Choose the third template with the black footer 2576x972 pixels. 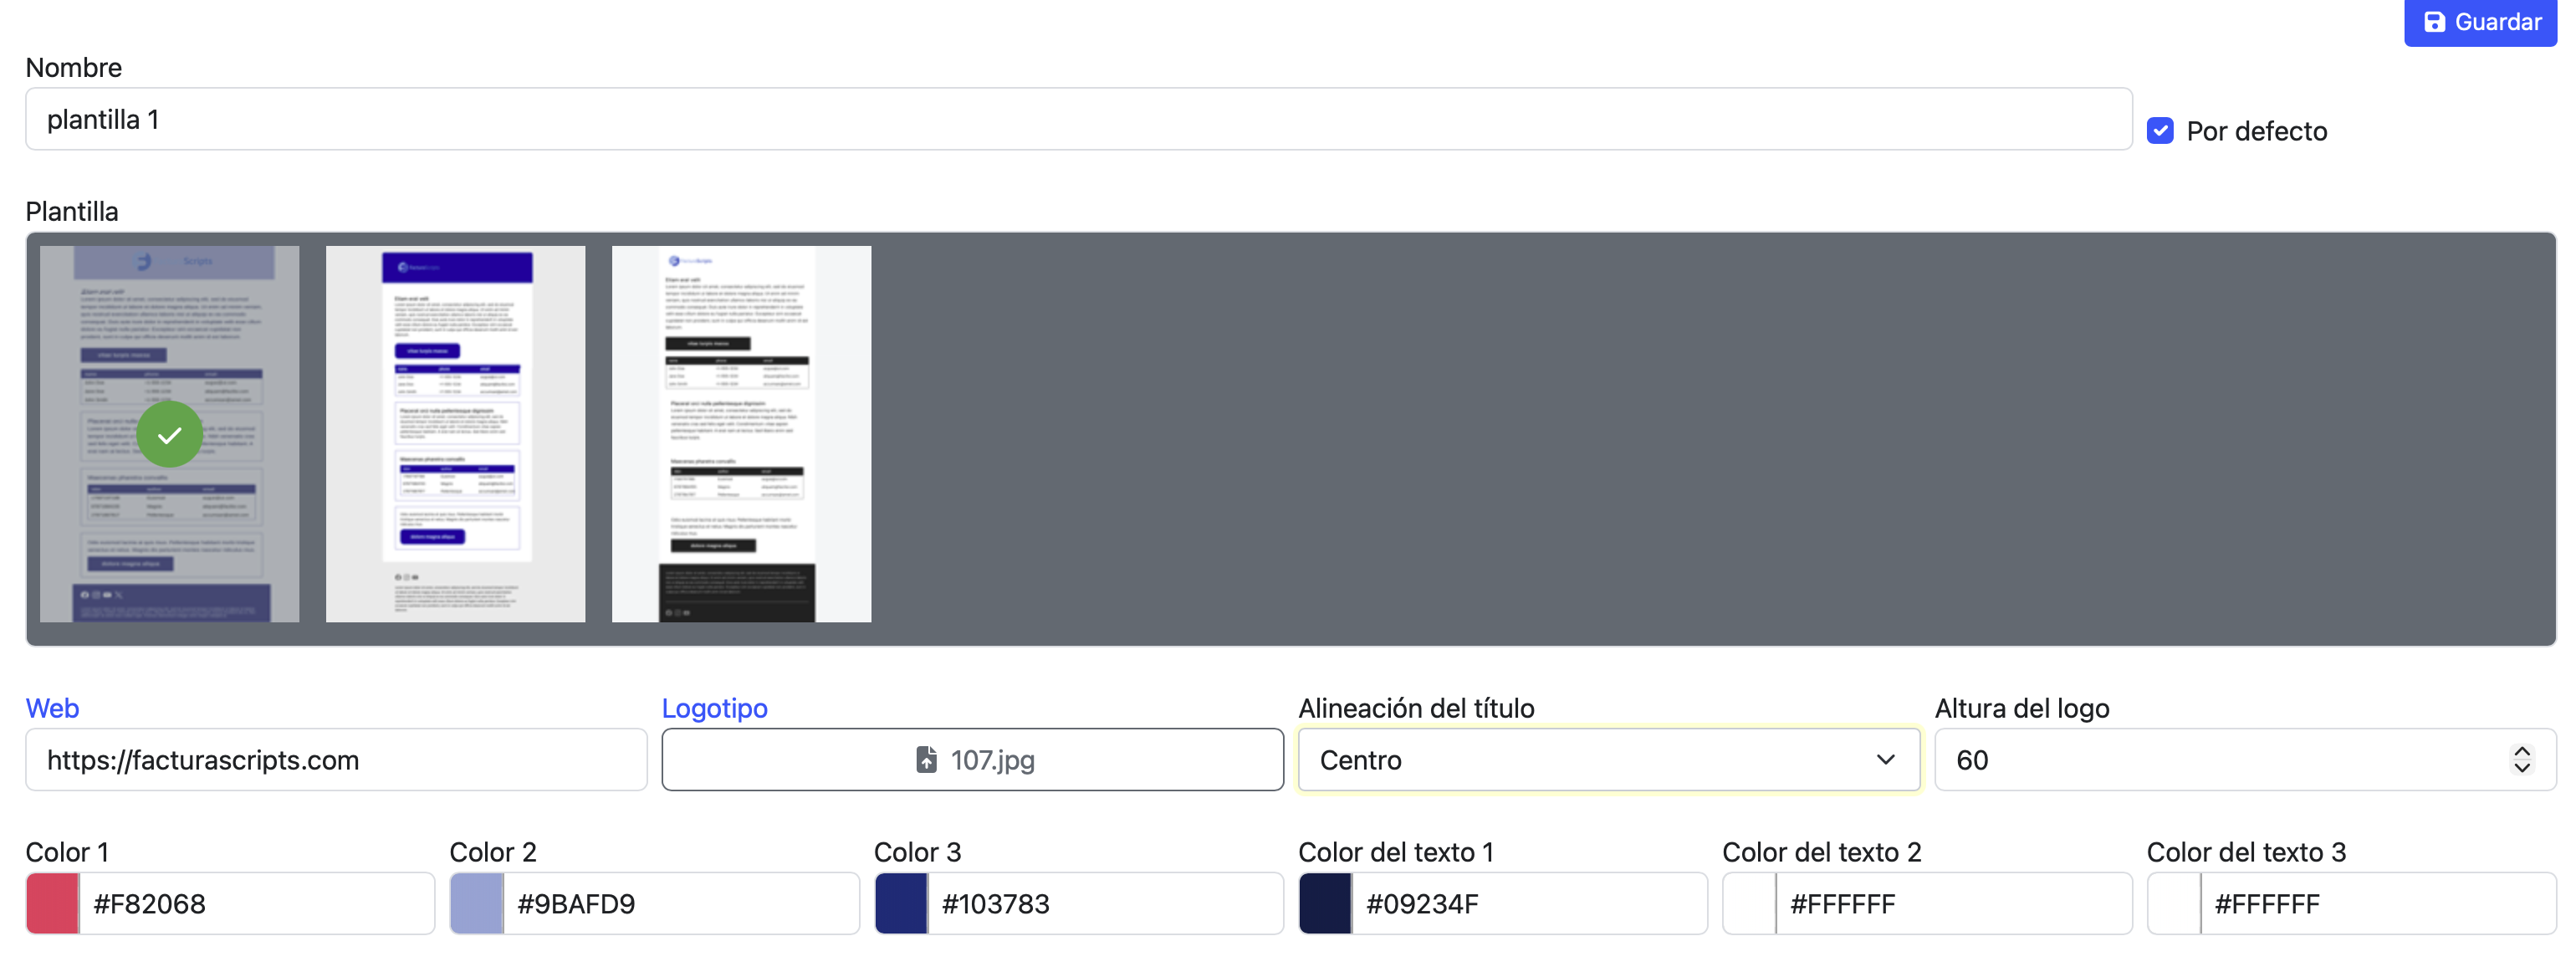(x=741, y=434)
